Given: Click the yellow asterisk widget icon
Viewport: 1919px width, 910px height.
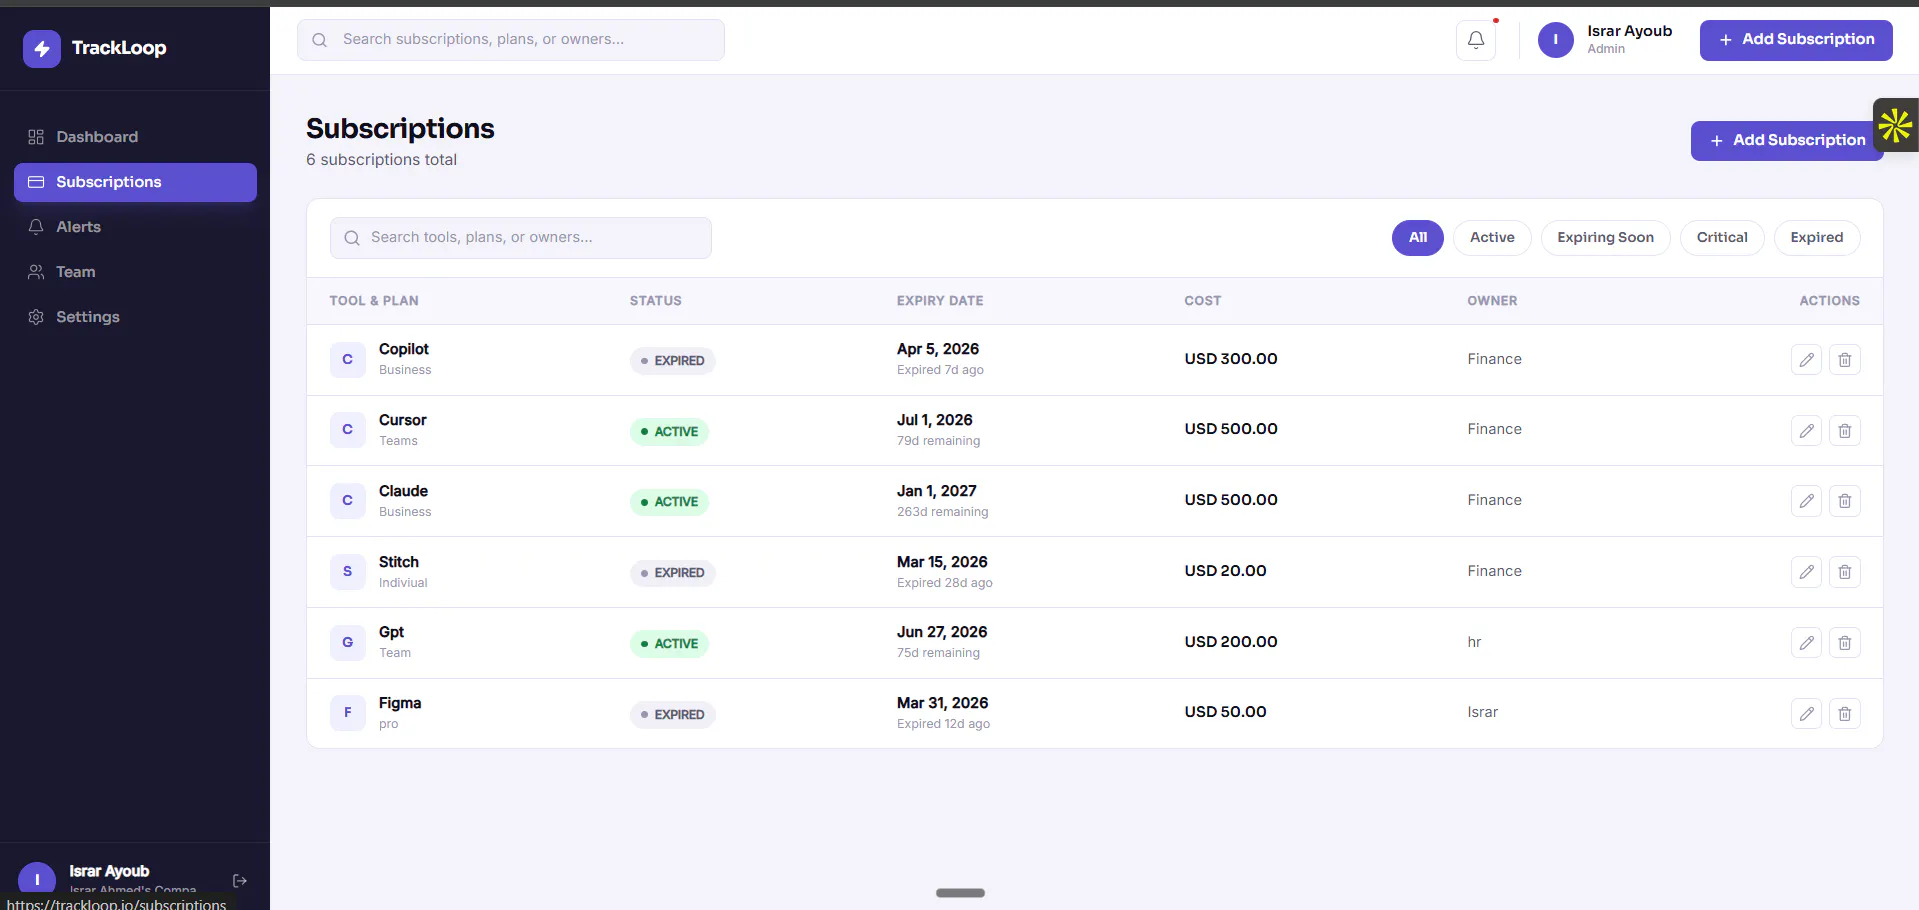Looking at the screenshot, I should tap(1895, 126).
